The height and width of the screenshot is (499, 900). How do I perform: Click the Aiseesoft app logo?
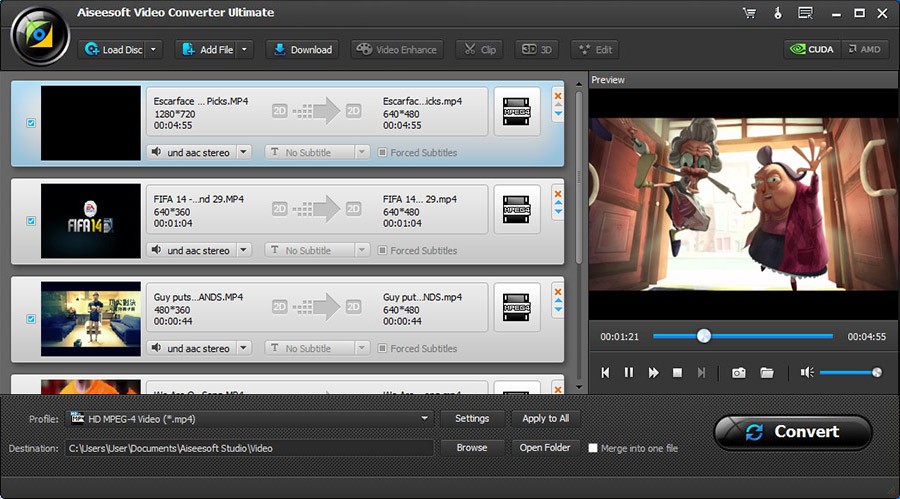[x=40, y=36]
